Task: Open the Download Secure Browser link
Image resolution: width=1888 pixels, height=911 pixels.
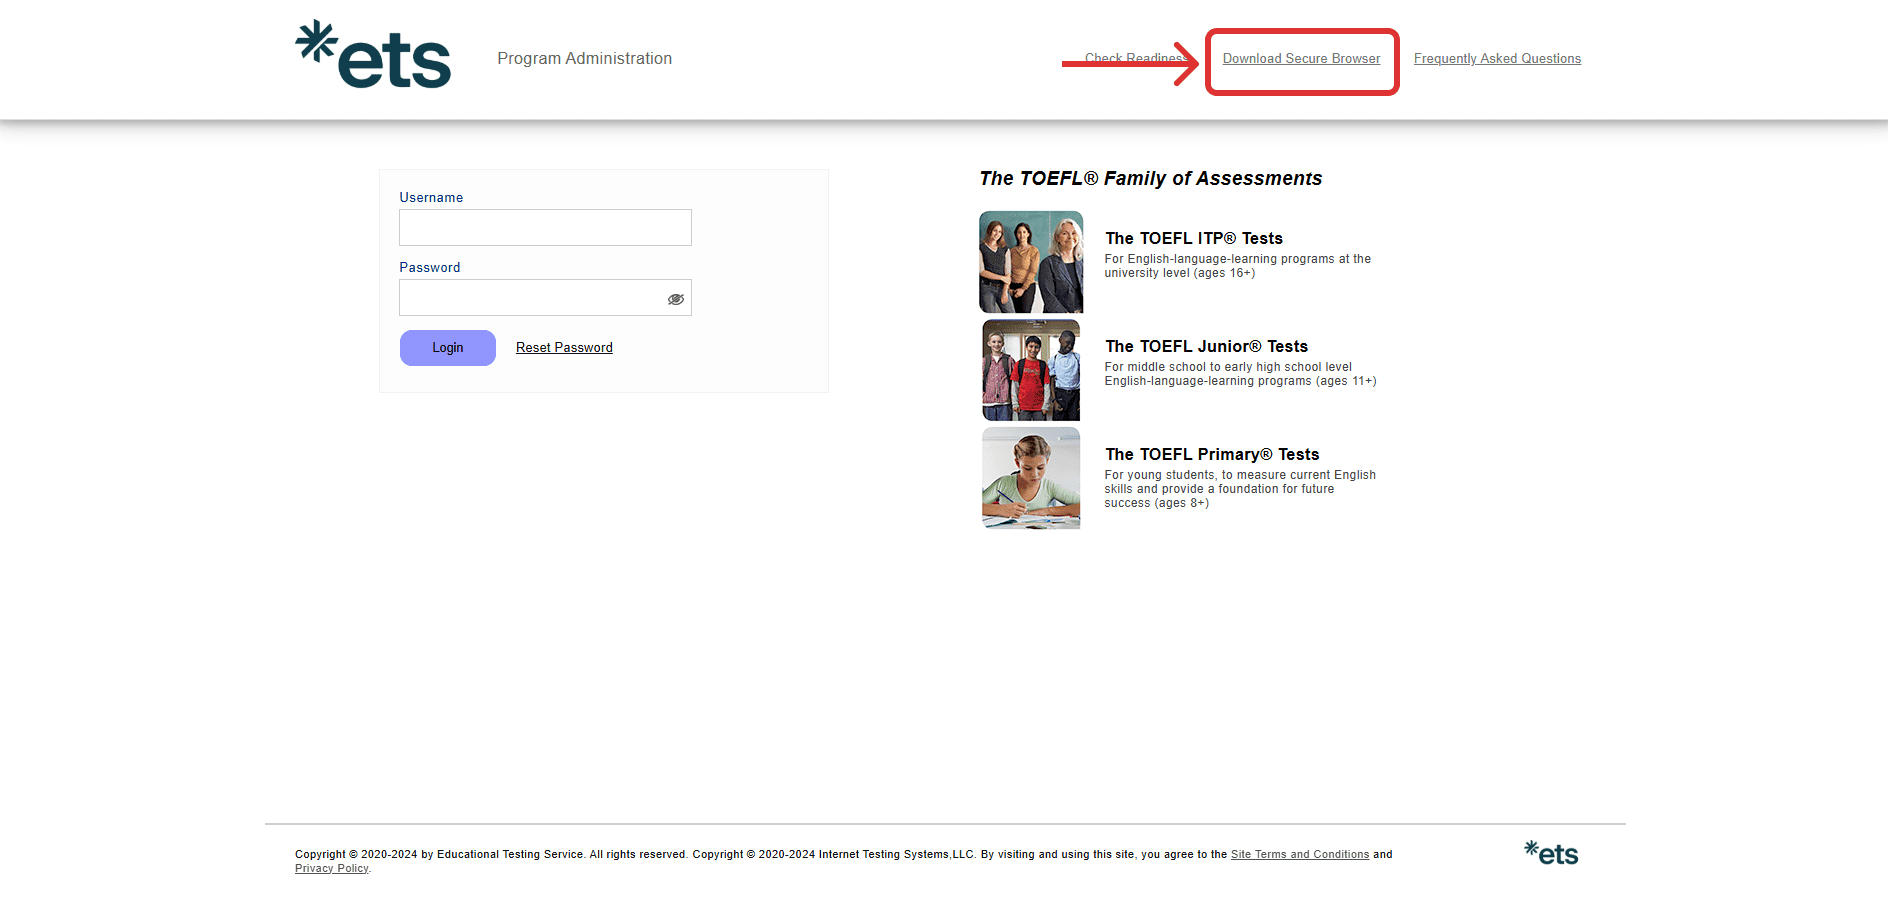Action: [1301, 59]
